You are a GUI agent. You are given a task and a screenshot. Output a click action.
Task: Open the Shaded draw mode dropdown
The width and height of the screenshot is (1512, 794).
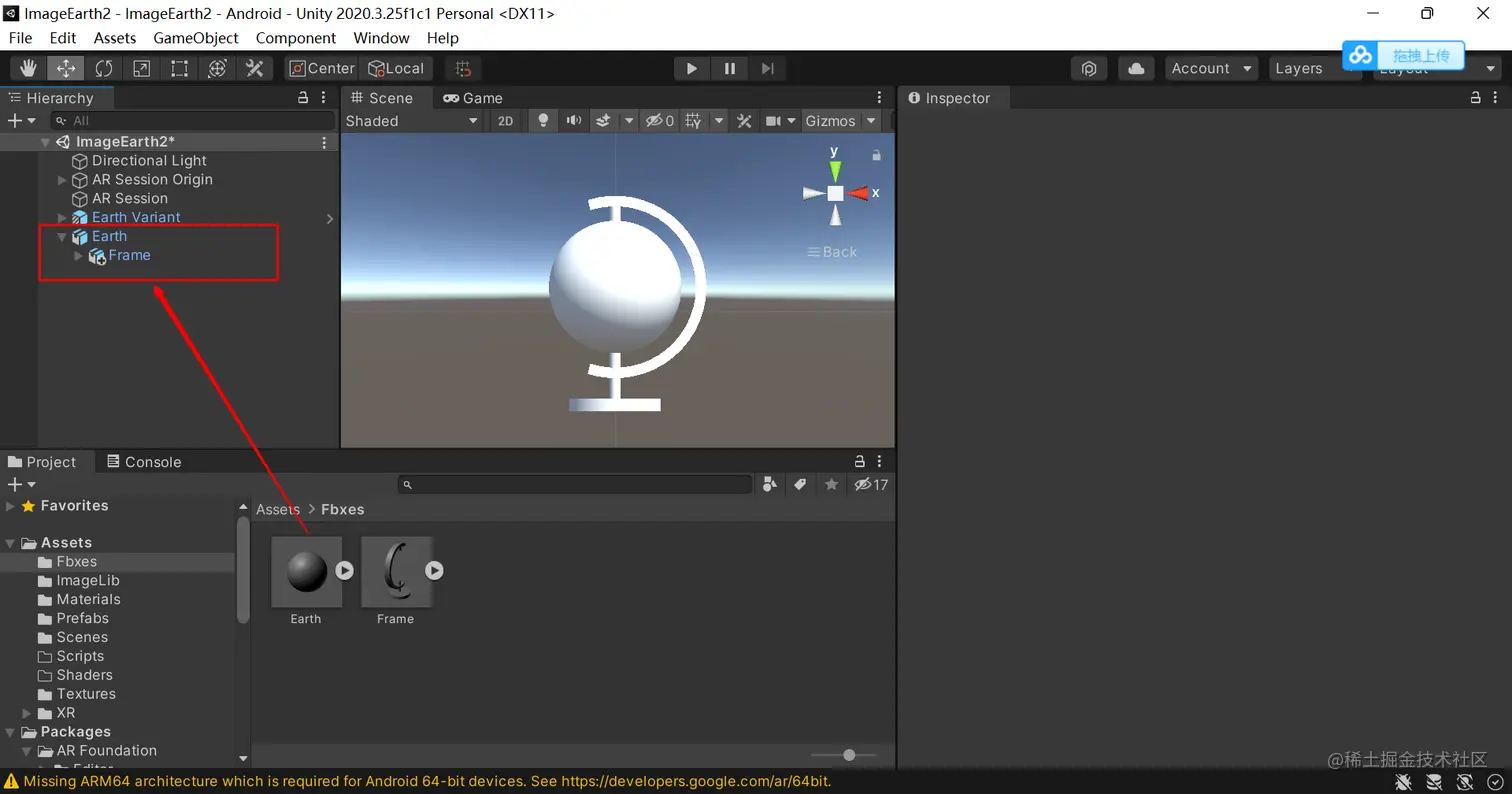point(412,121)
